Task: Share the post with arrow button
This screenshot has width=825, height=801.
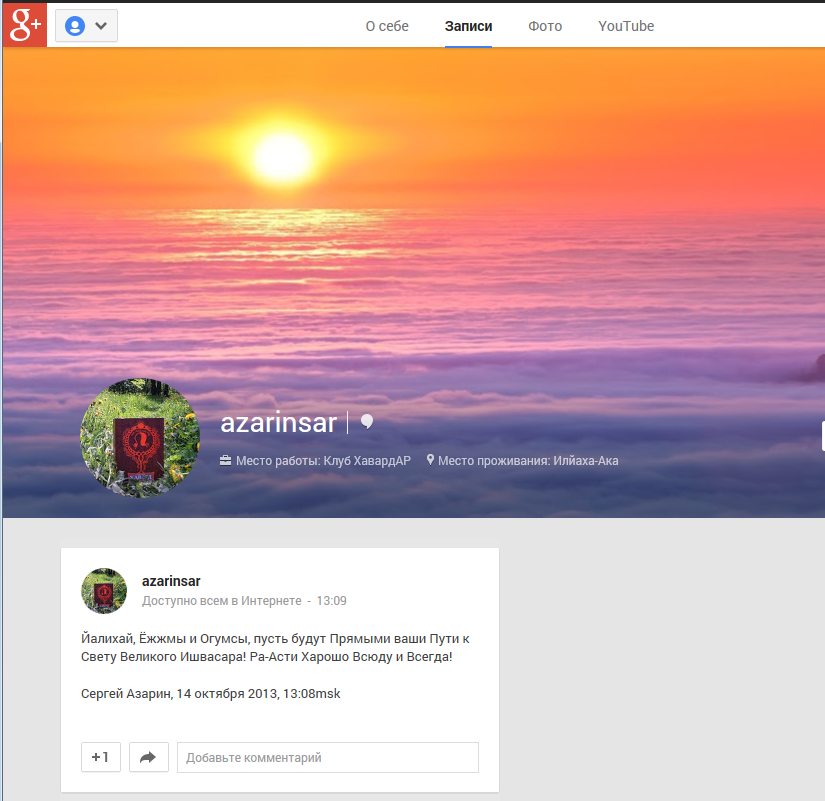Action: (149, 757)
